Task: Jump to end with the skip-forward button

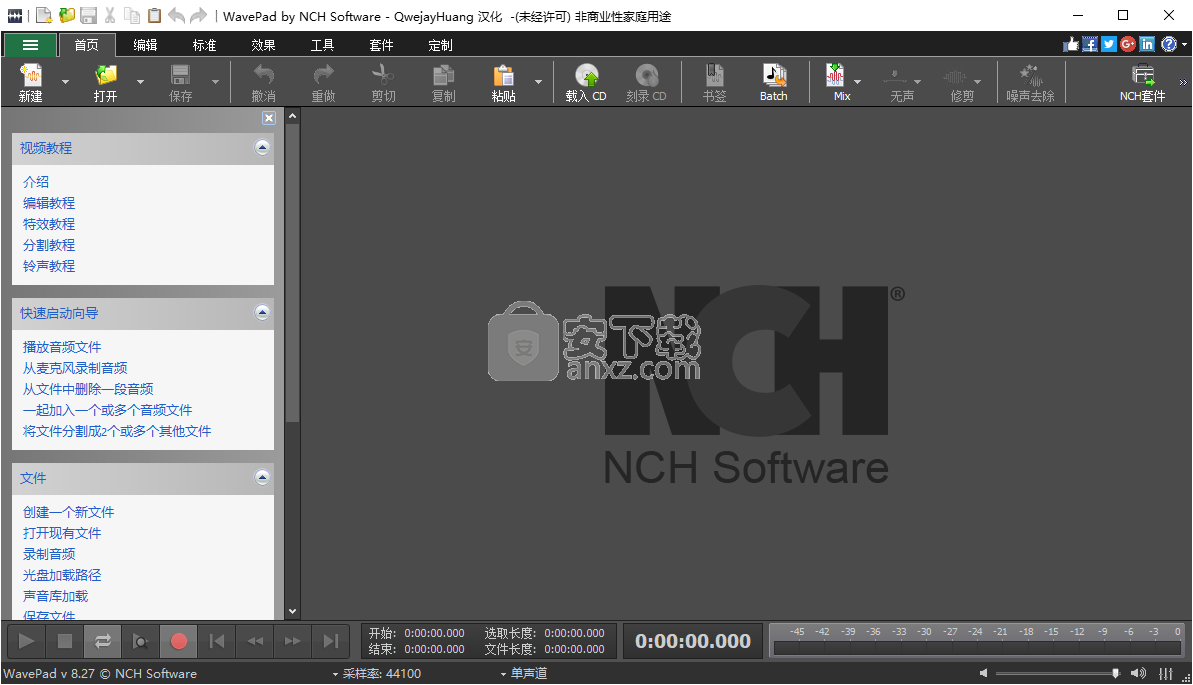Action: tap(331, 641)
